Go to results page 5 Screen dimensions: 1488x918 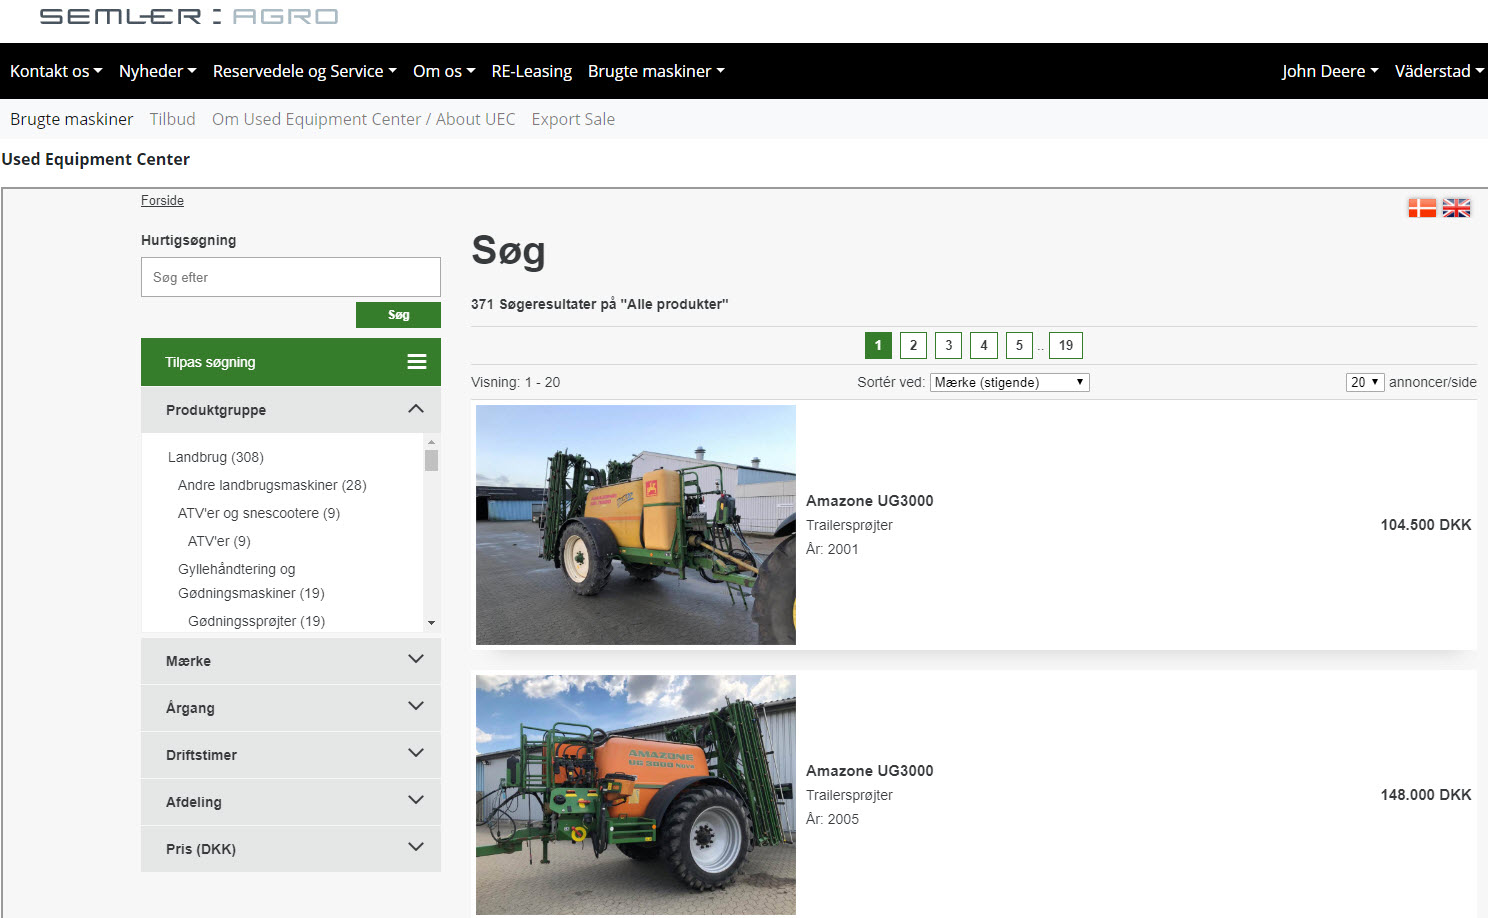click(x=1019, y=345)
